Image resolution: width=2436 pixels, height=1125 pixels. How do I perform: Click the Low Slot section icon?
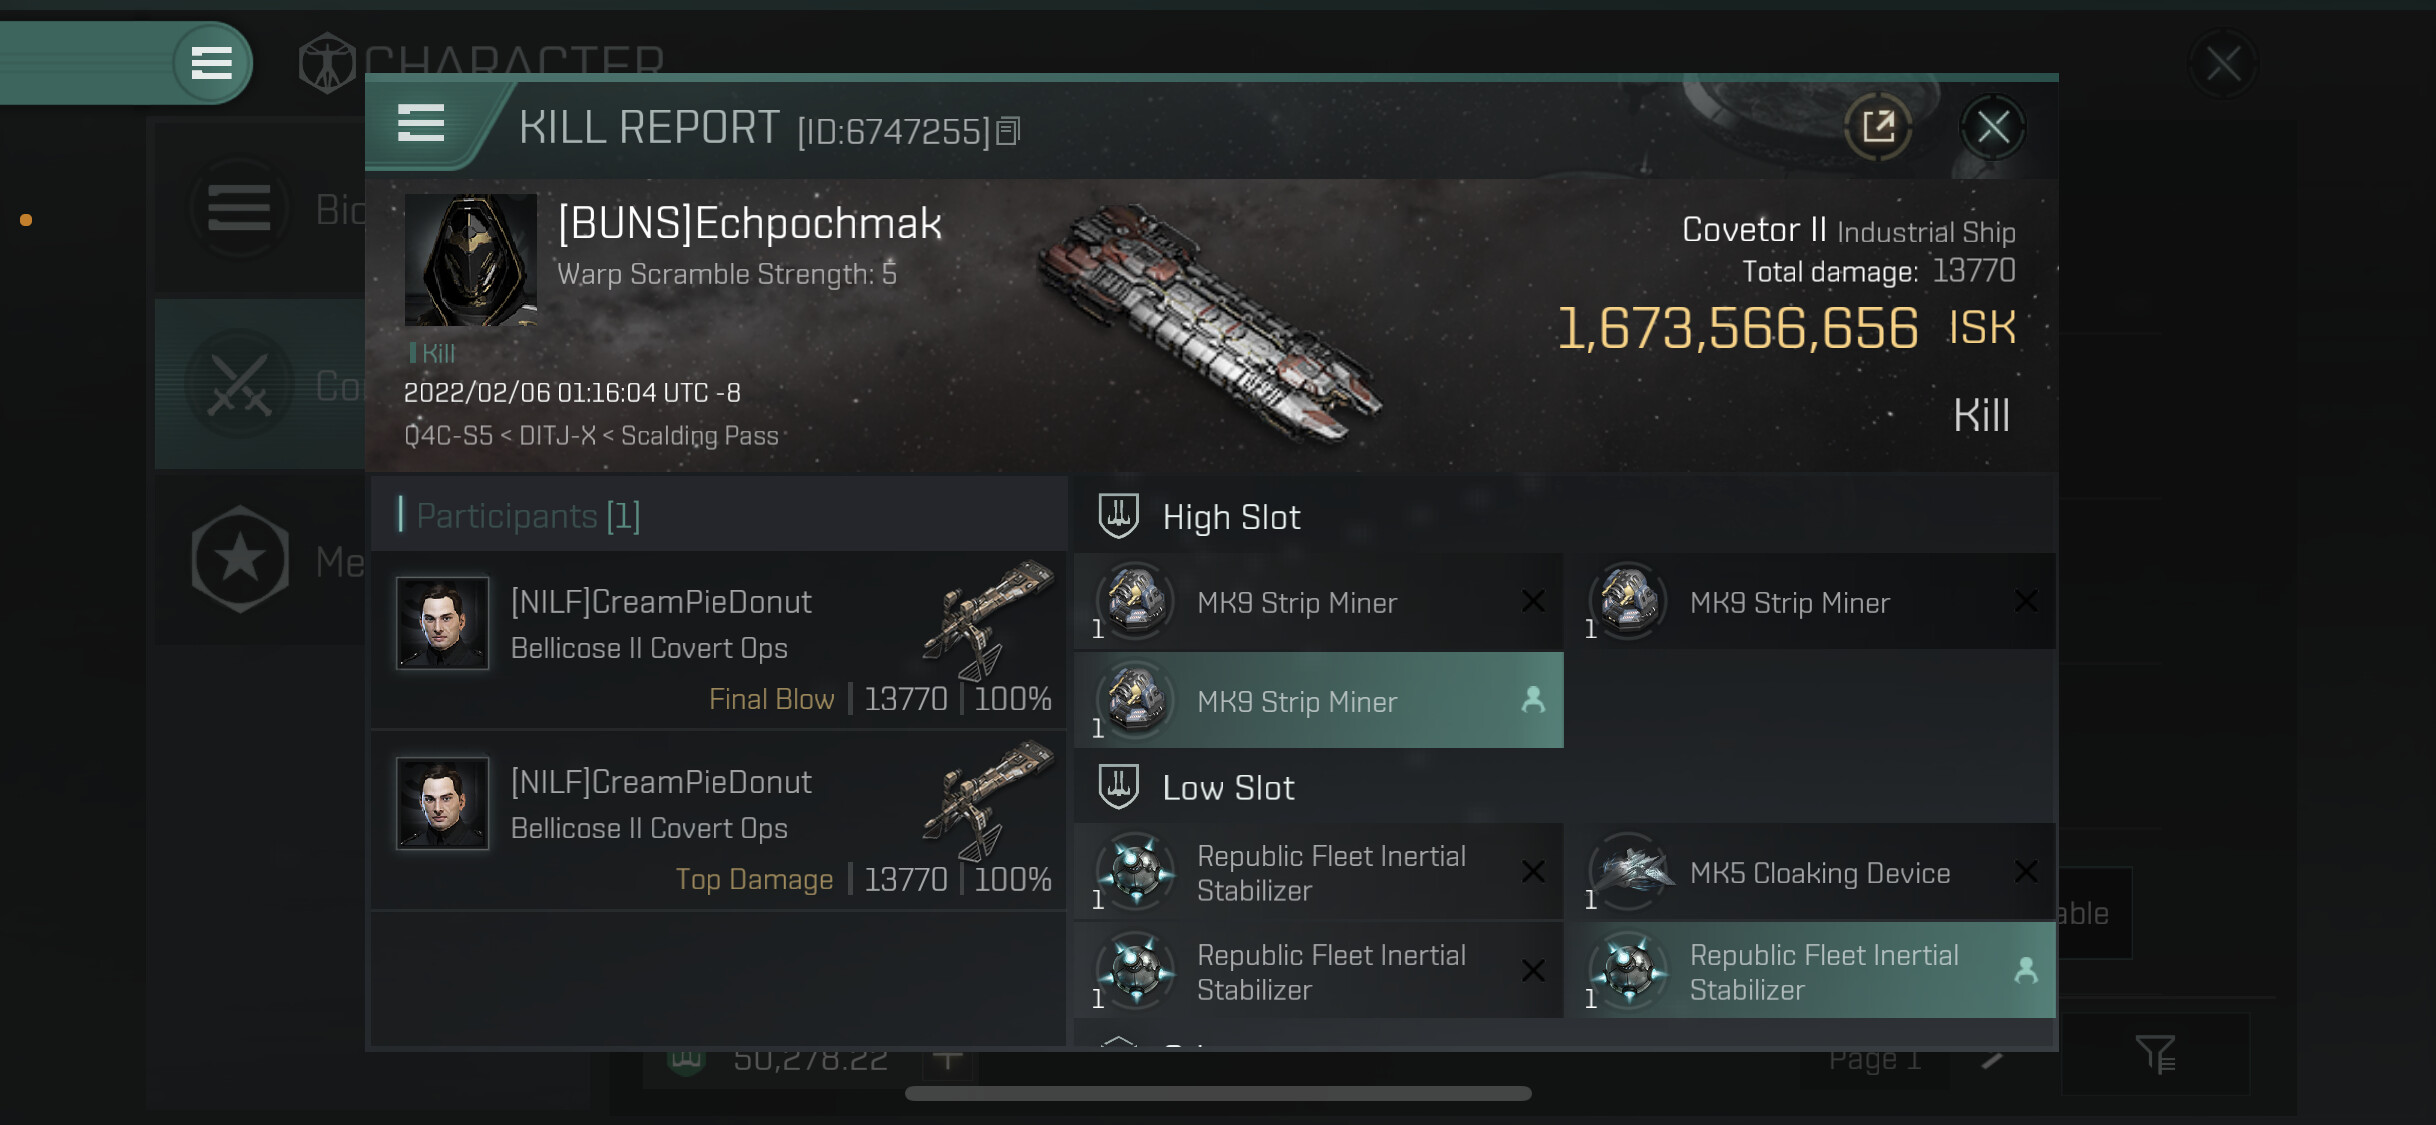(1118, 787)
